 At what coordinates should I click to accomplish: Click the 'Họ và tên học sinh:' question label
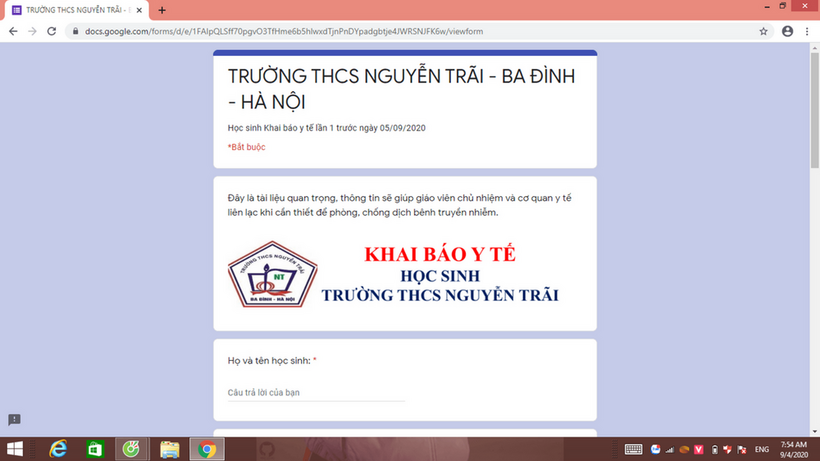[x=269, y=361]
